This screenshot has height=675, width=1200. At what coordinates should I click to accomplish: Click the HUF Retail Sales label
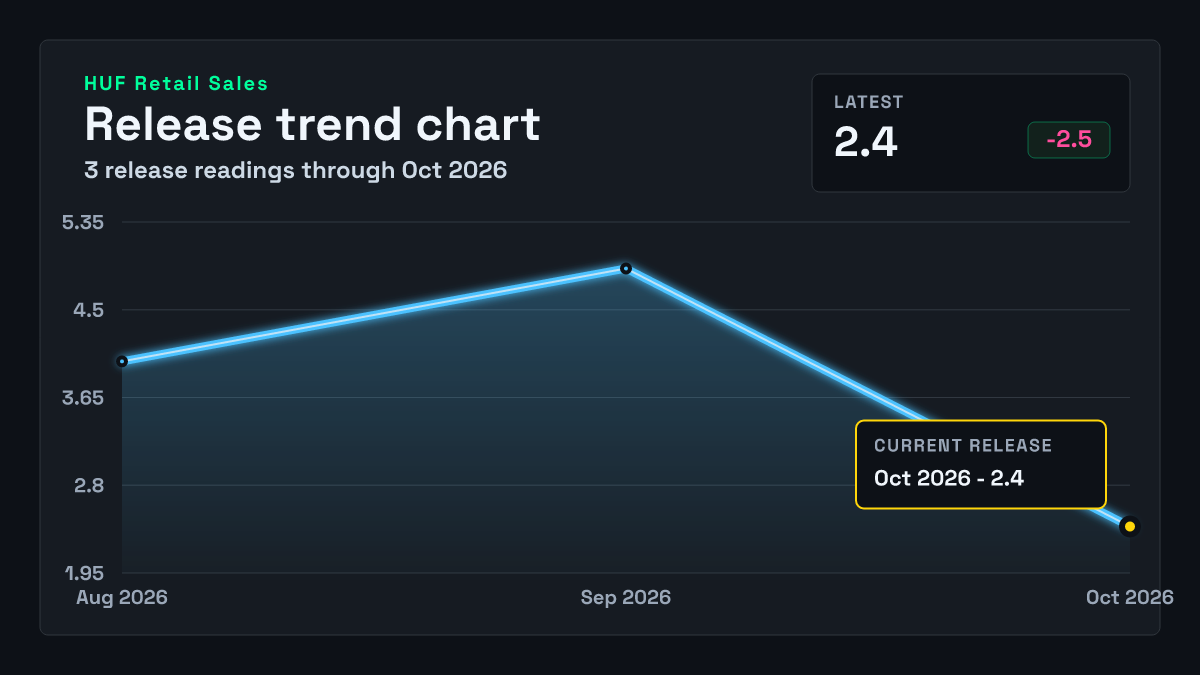click(176, 84)
